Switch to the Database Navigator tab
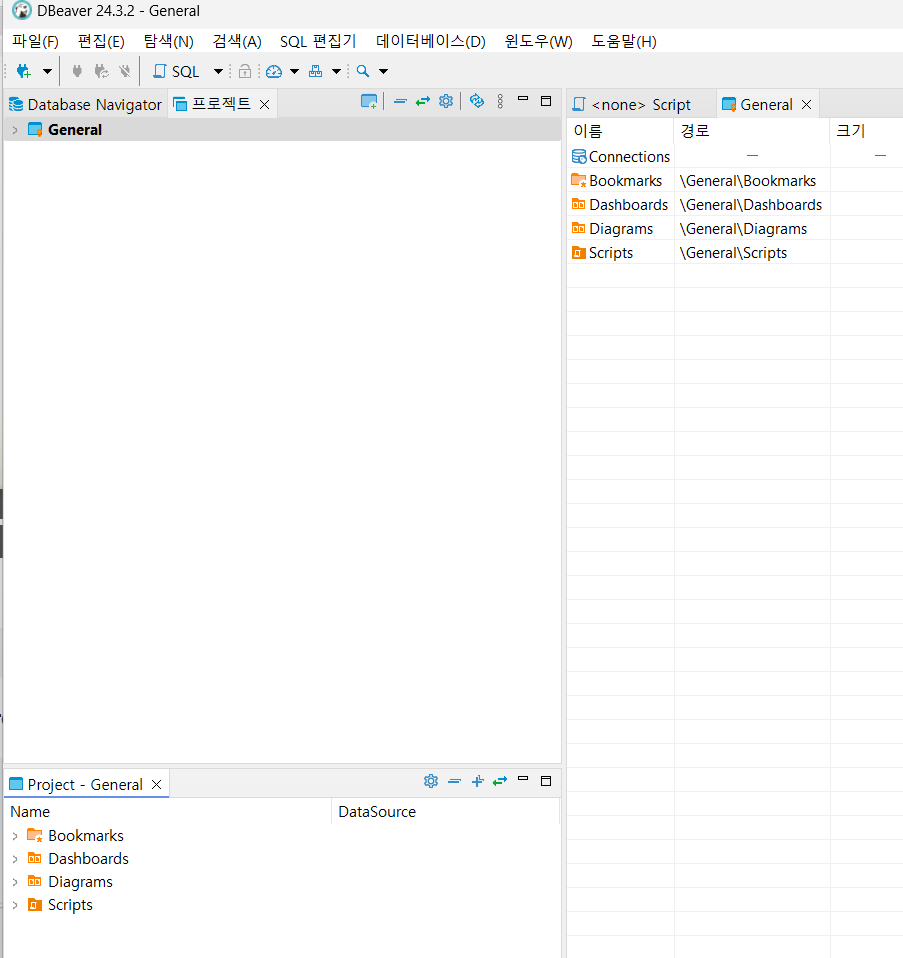Viewport: 903px width, 958px height. pyautogui.click(x=86, y=104)
